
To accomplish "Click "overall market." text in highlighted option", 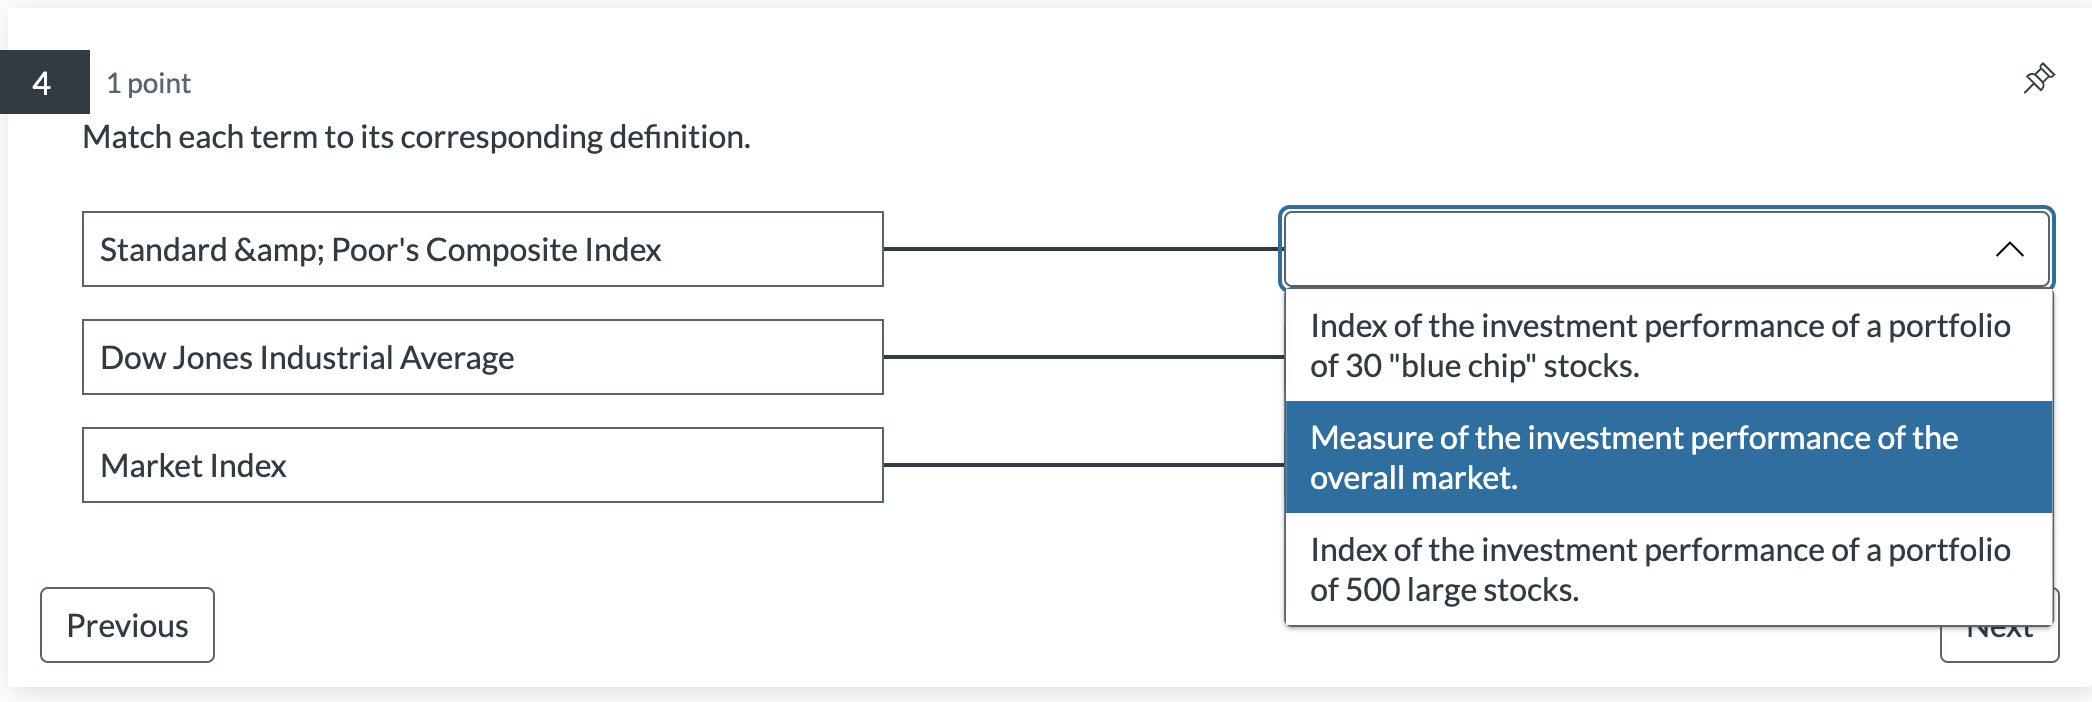I will coord(1413,479).
